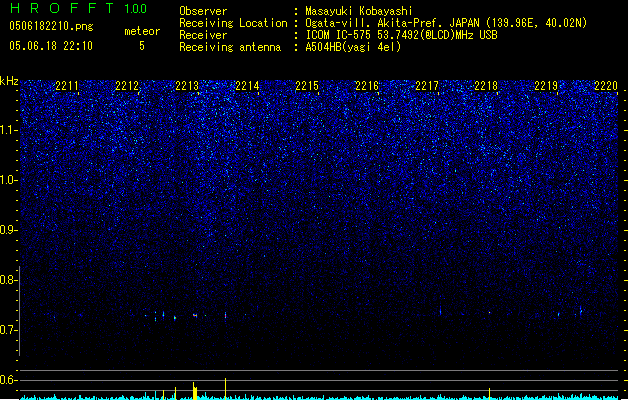The width and height of the screenshot is (629, 400).
Task: Click the 2215 time marker
Action: 307,86
